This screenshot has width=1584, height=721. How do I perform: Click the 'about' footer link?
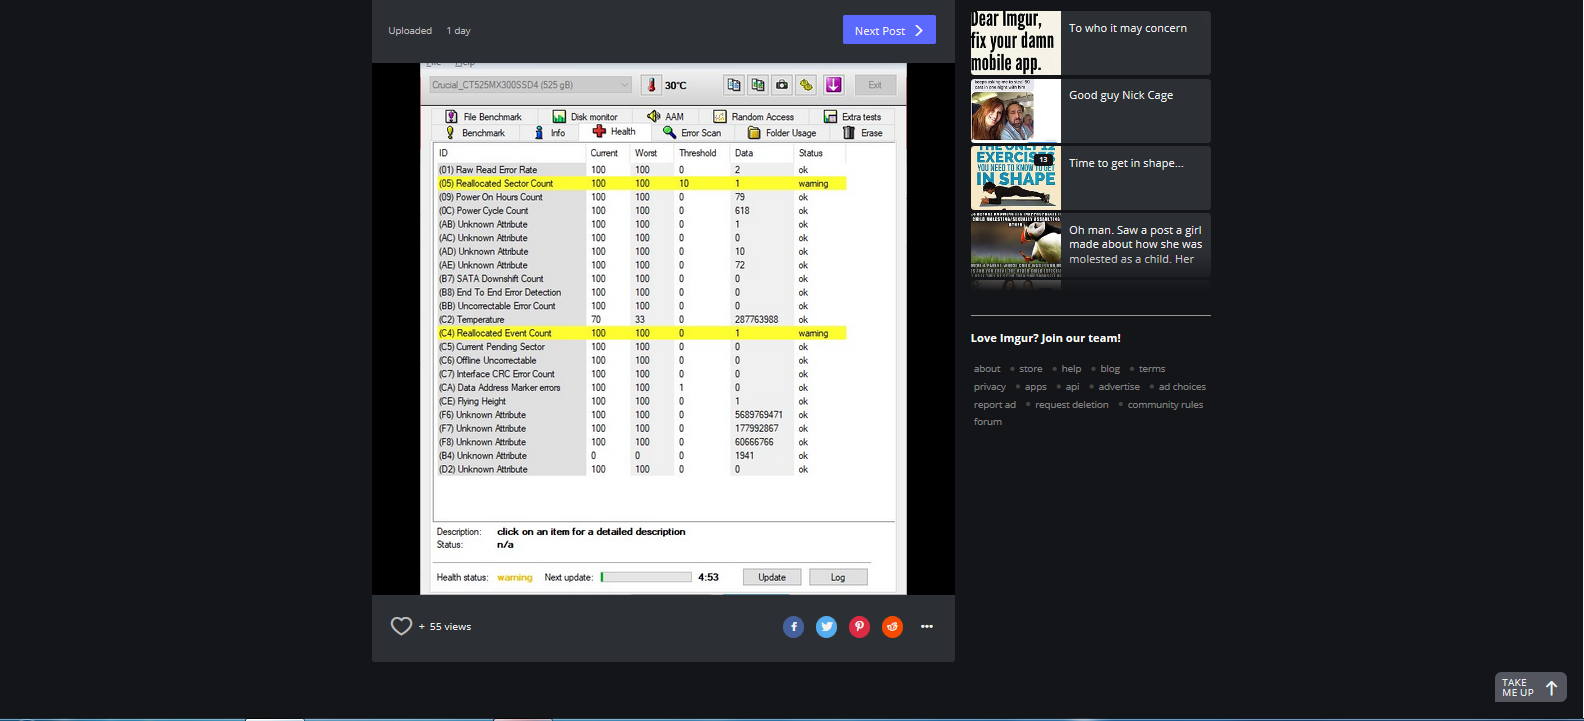987,369
